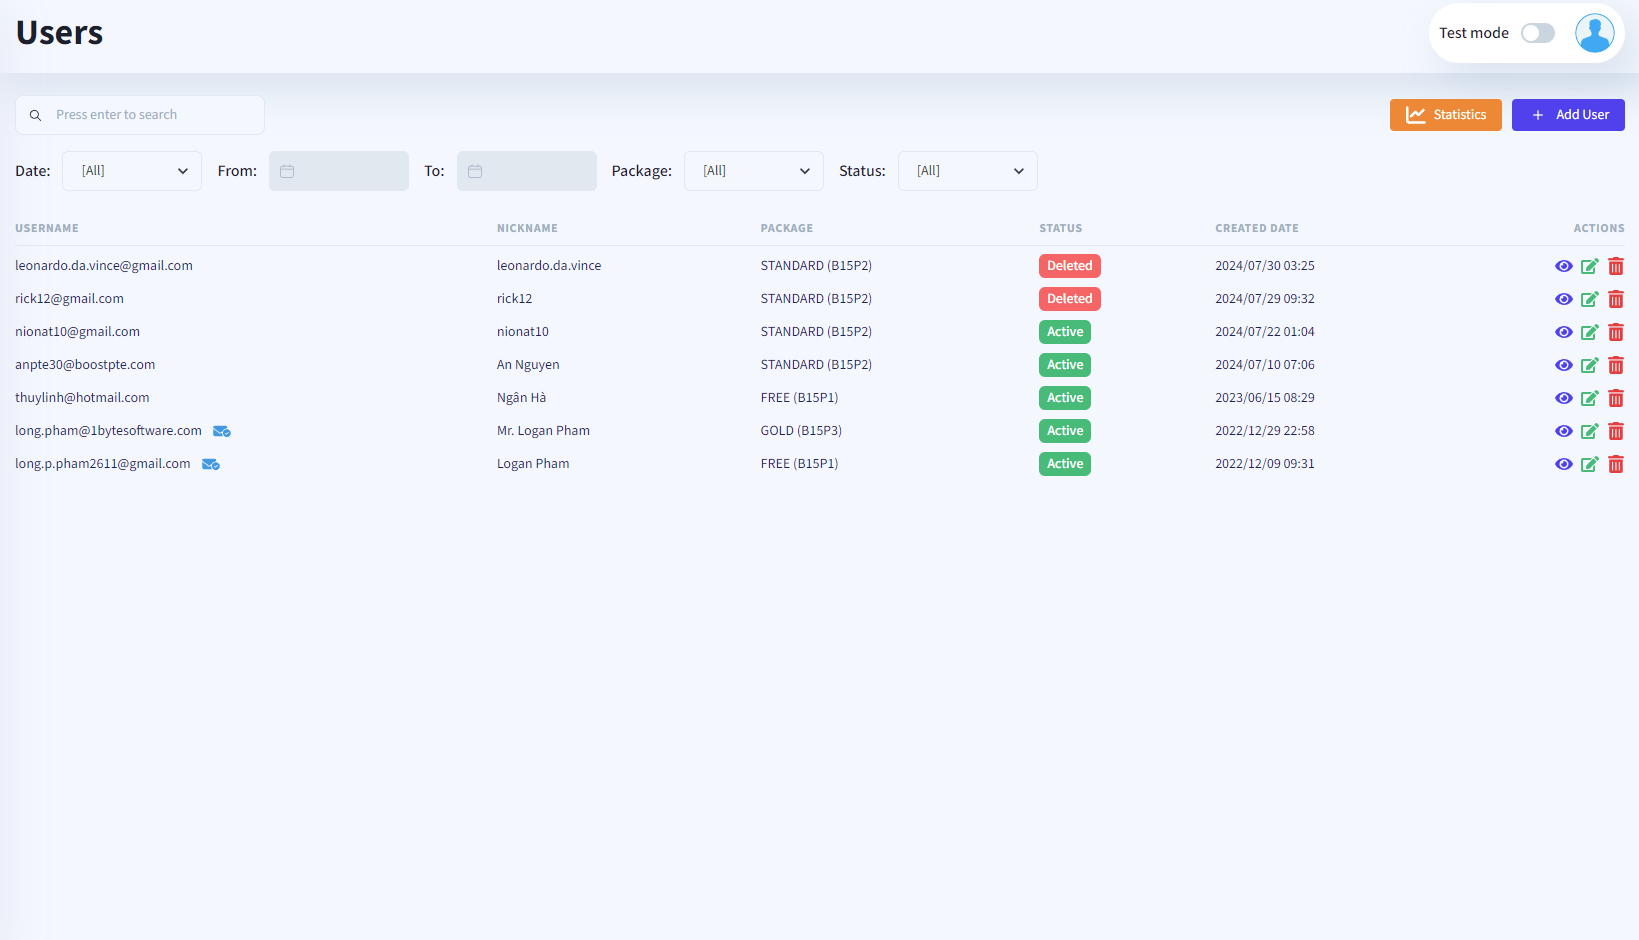Edit the rick12@gmail.com user
Viewport: 1639px width, 940px height.
(x=1589, y=299)
